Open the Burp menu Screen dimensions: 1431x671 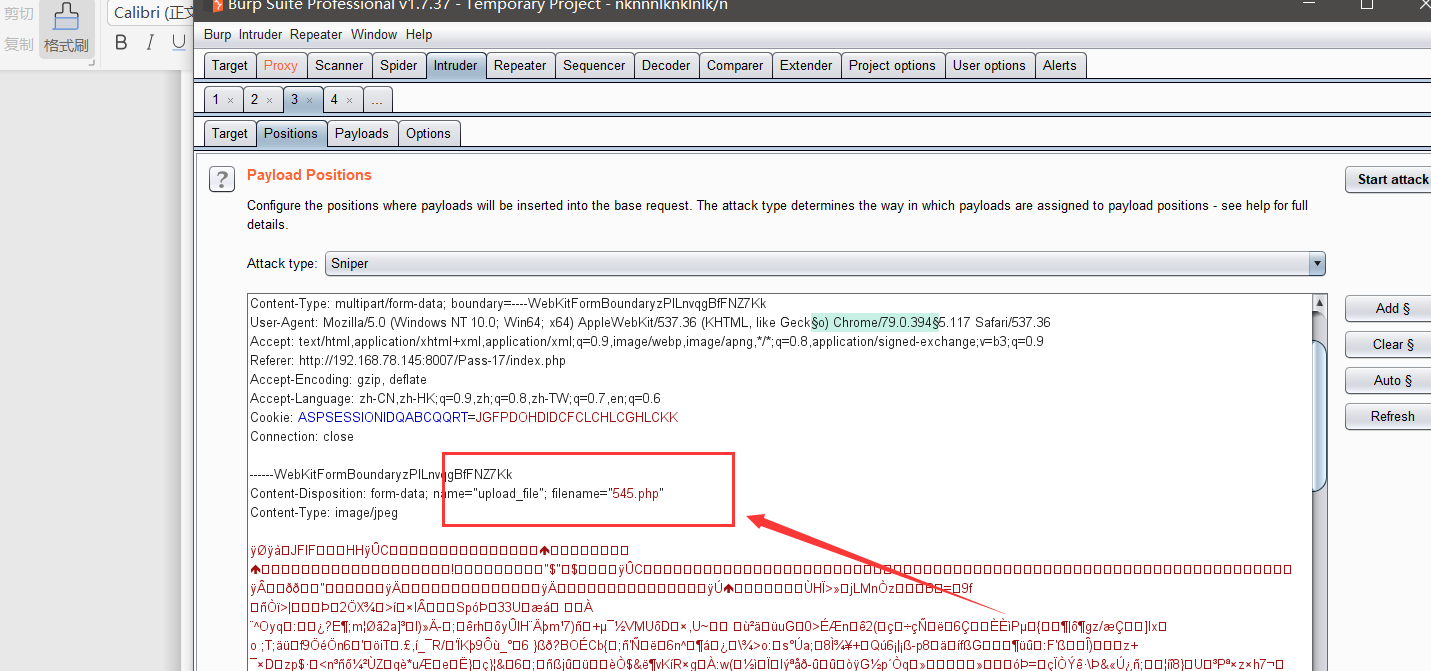[217, 34]
